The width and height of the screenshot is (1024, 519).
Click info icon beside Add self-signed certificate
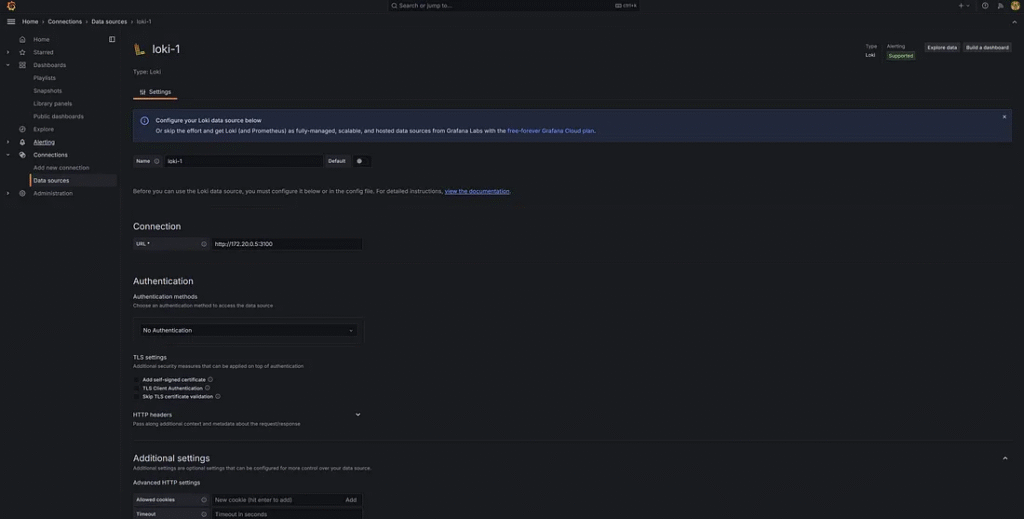[x=210, y=379]
